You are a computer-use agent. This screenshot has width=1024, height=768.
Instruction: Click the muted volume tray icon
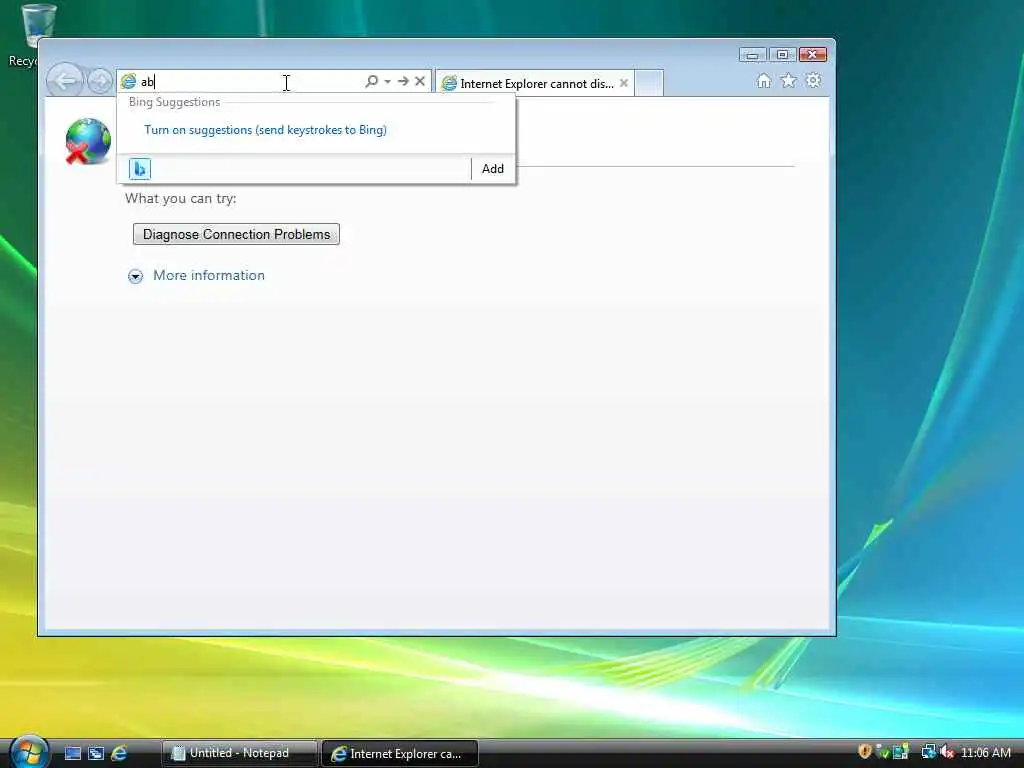(x=946, y=752)
